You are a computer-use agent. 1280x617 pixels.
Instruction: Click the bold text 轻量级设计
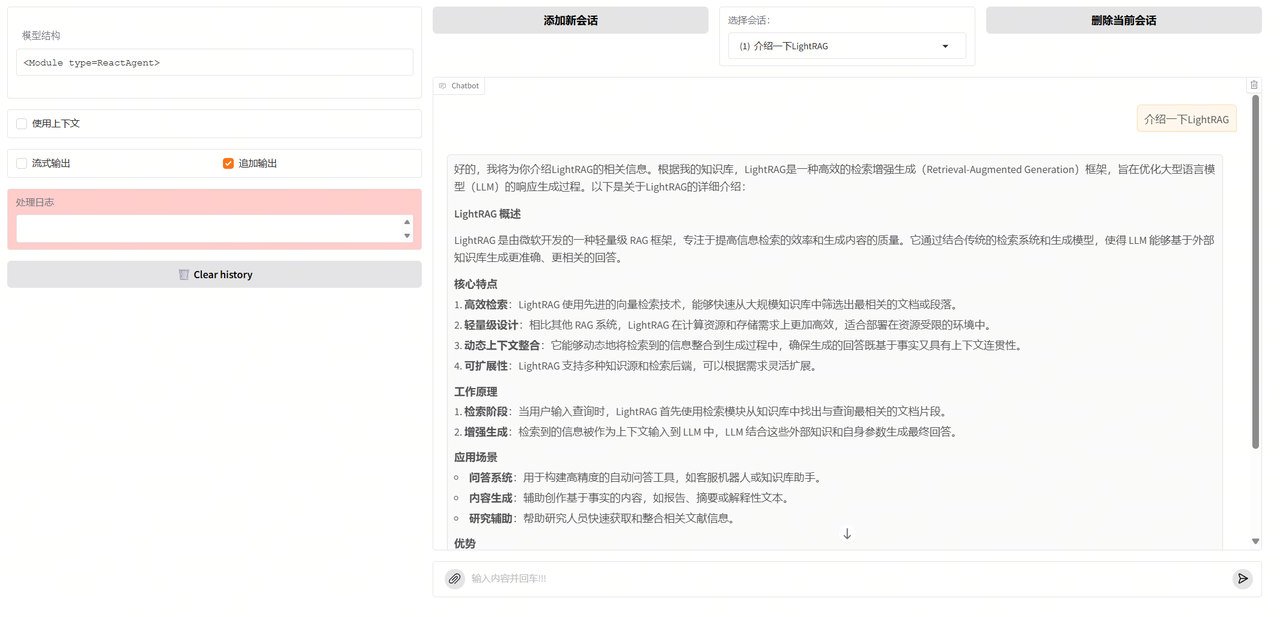coord(491,325)
